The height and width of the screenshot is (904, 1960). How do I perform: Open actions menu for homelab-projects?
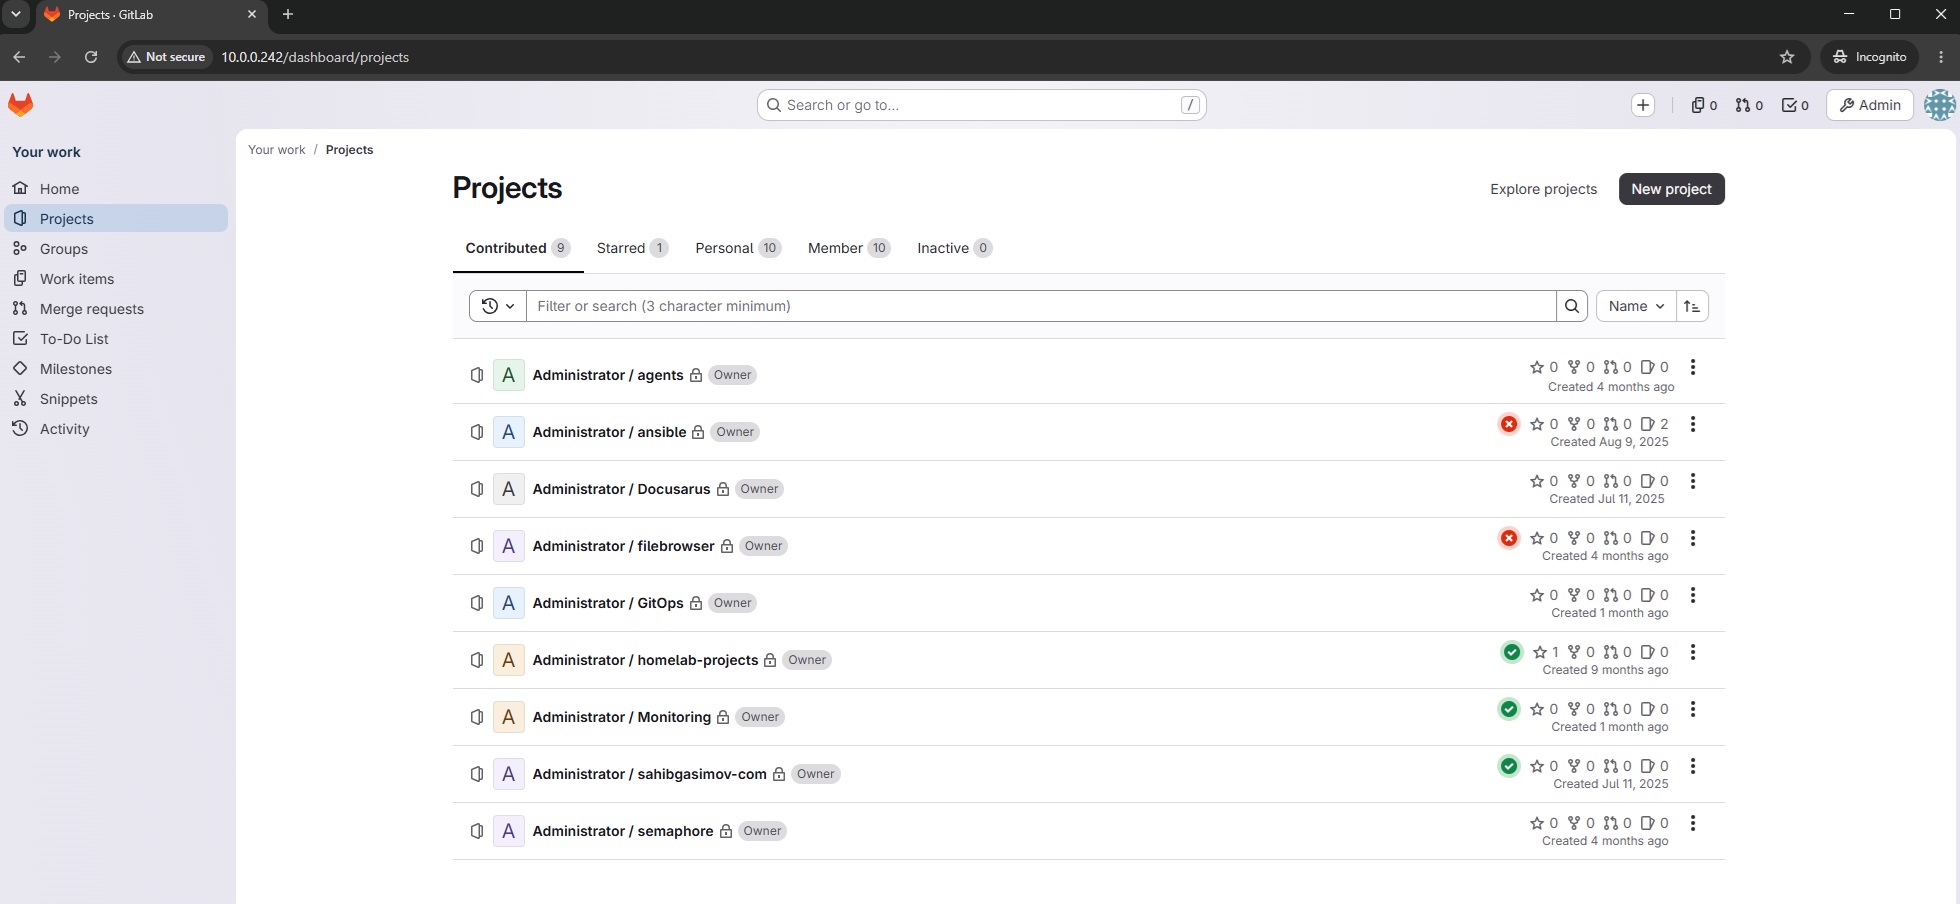pos(1693,652)
